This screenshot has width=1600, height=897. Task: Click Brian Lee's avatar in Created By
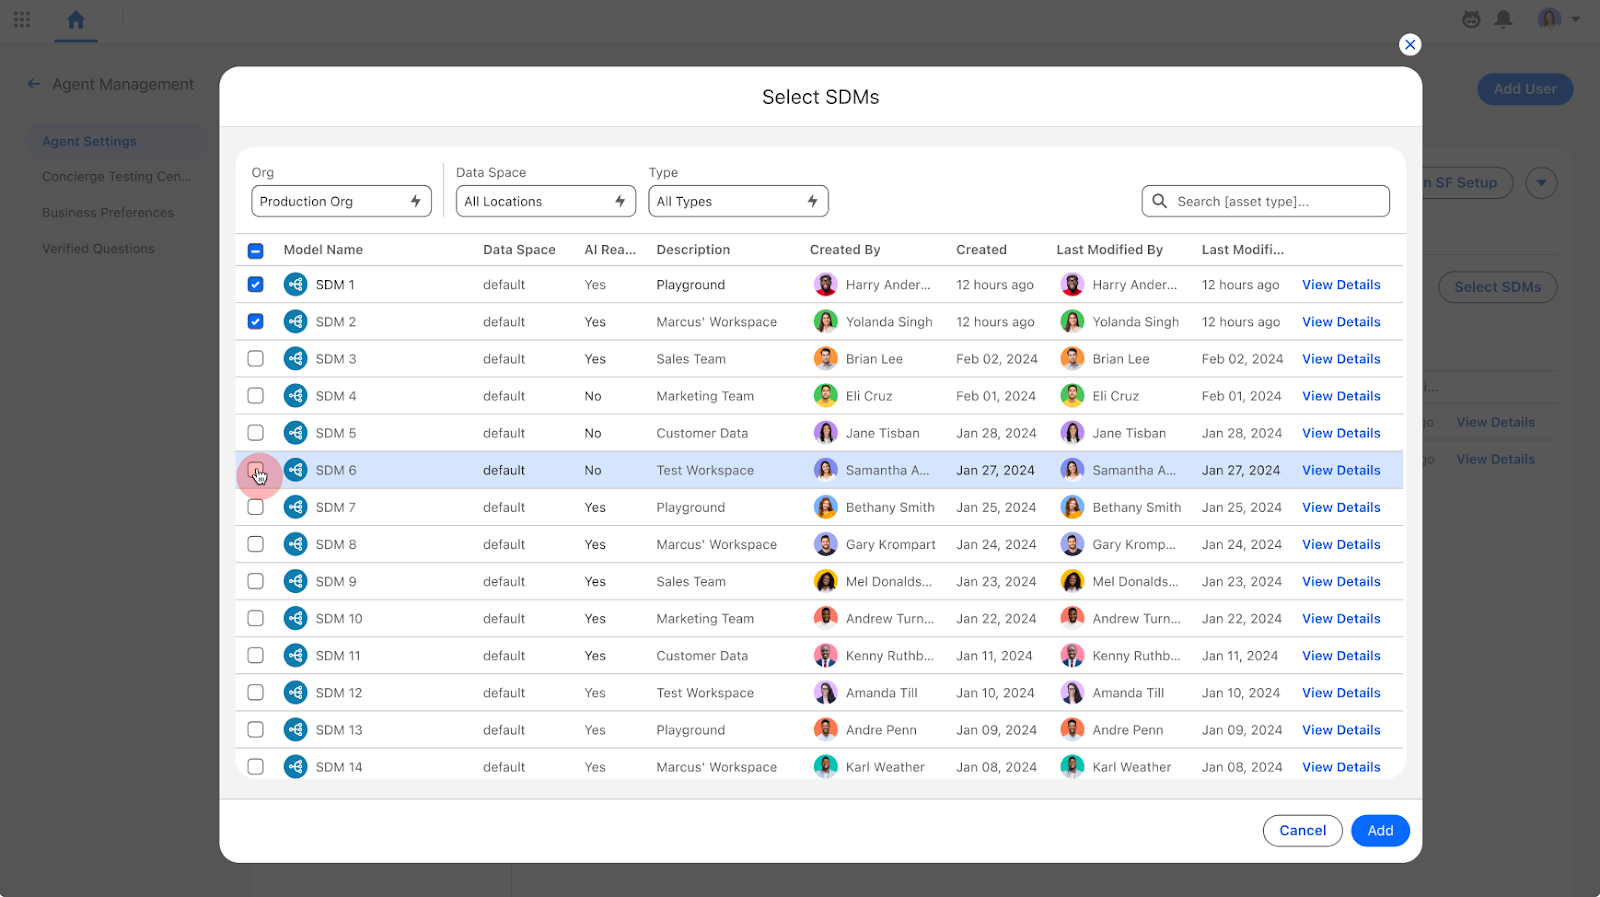pos(825,359)
